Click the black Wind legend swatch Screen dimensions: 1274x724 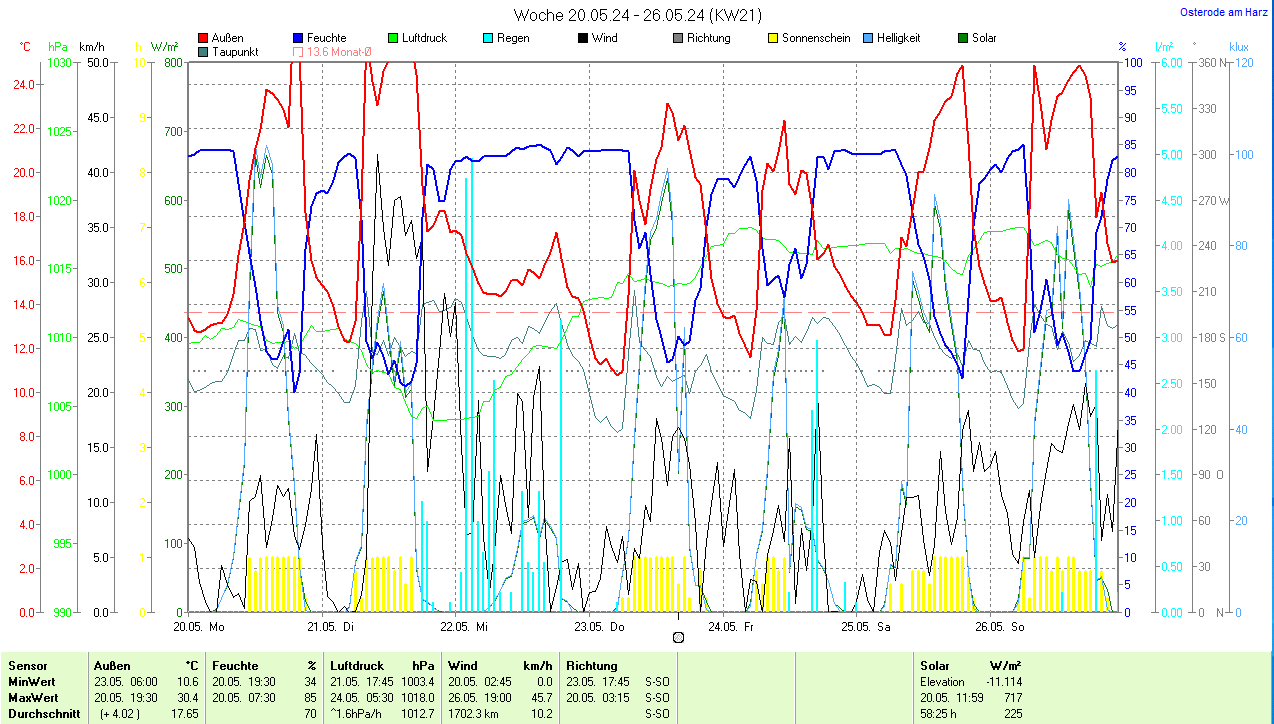(x=583, y=38)
